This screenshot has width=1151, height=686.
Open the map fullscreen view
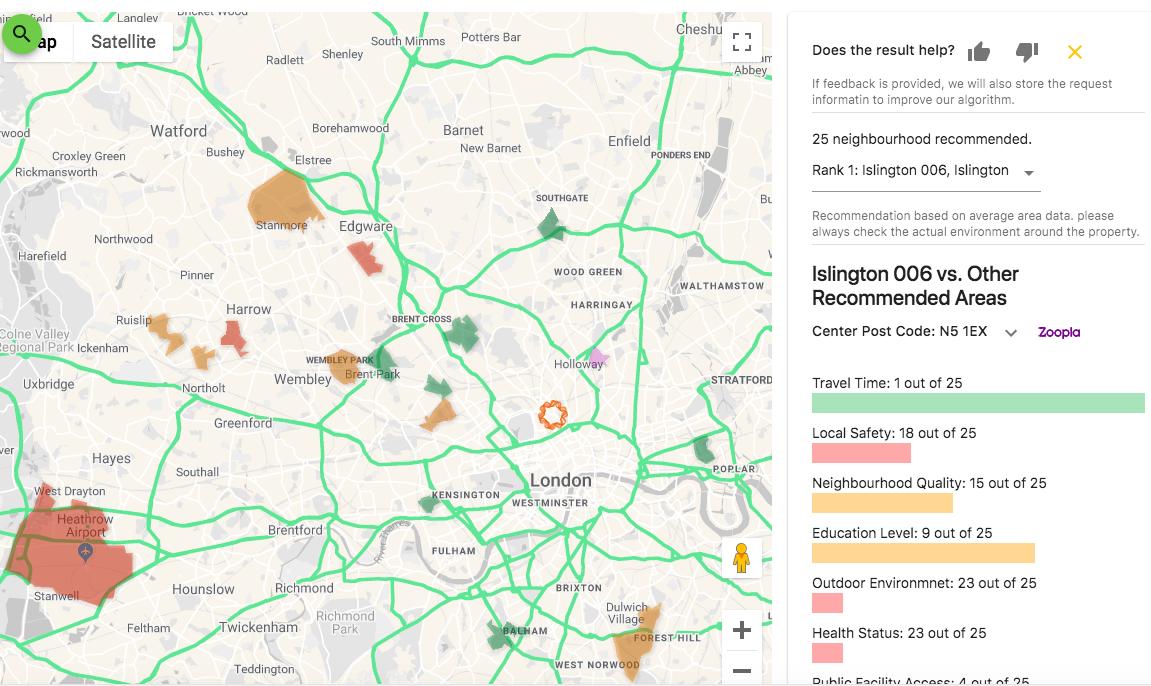(x=742, y=42)
